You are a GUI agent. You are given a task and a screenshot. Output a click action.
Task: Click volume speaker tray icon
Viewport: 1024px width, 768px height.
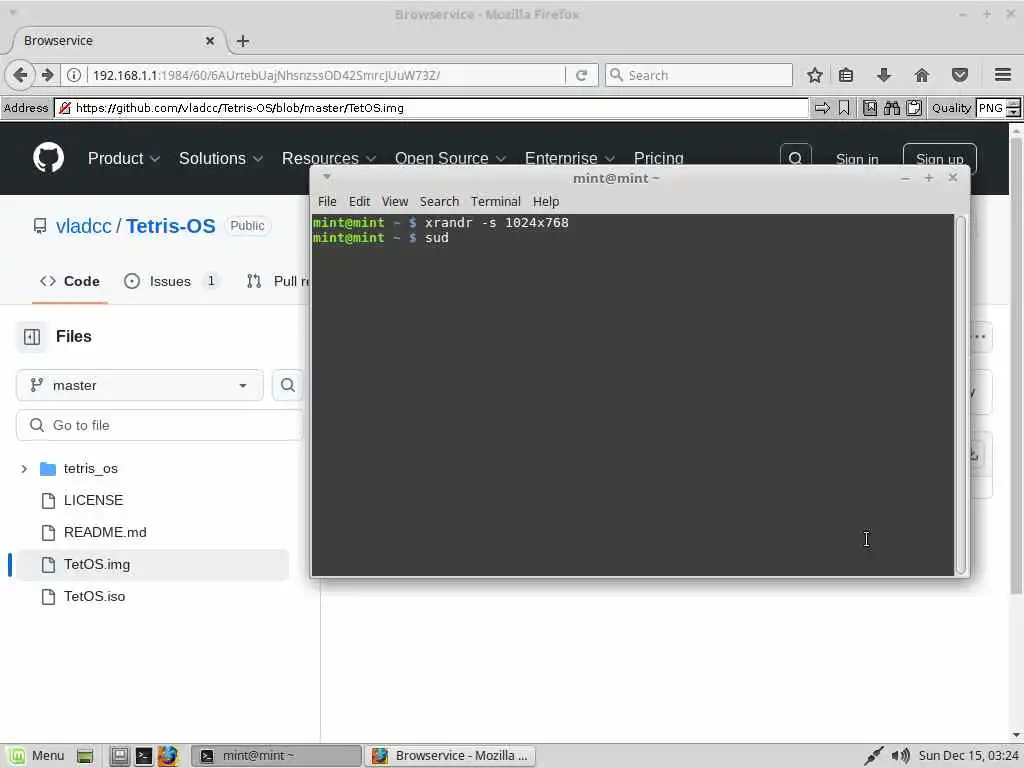pos(901,756)
